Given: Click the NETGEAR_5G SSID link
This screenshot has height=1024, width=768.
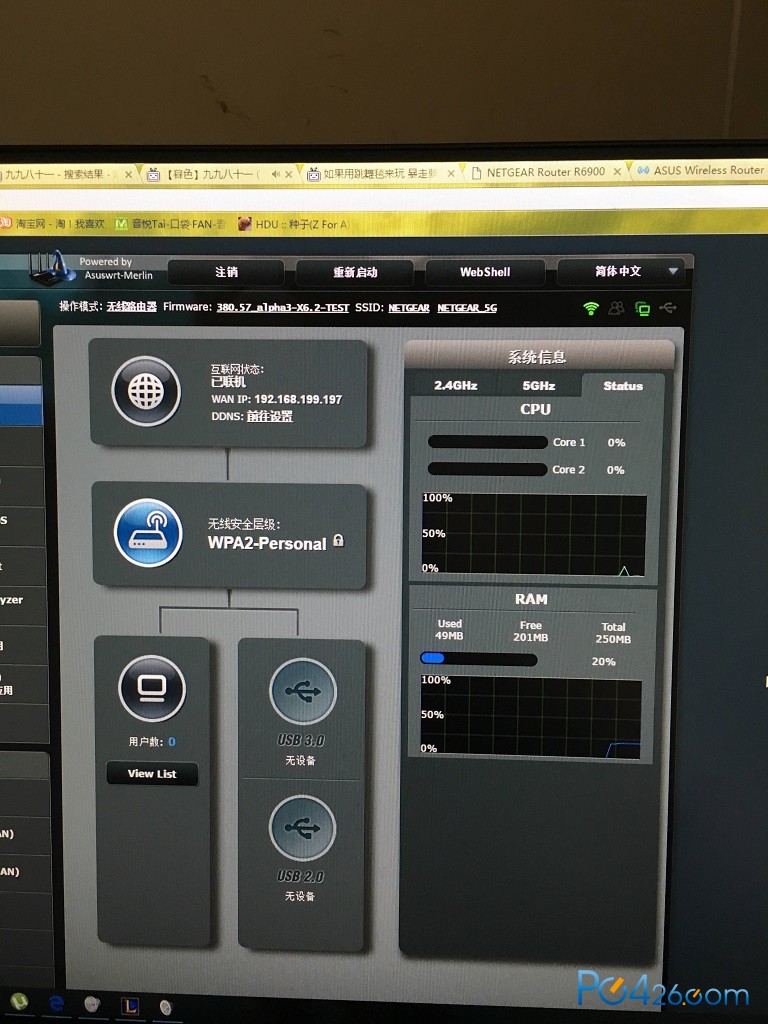Looking at the screenshot, I should point(467,308).
